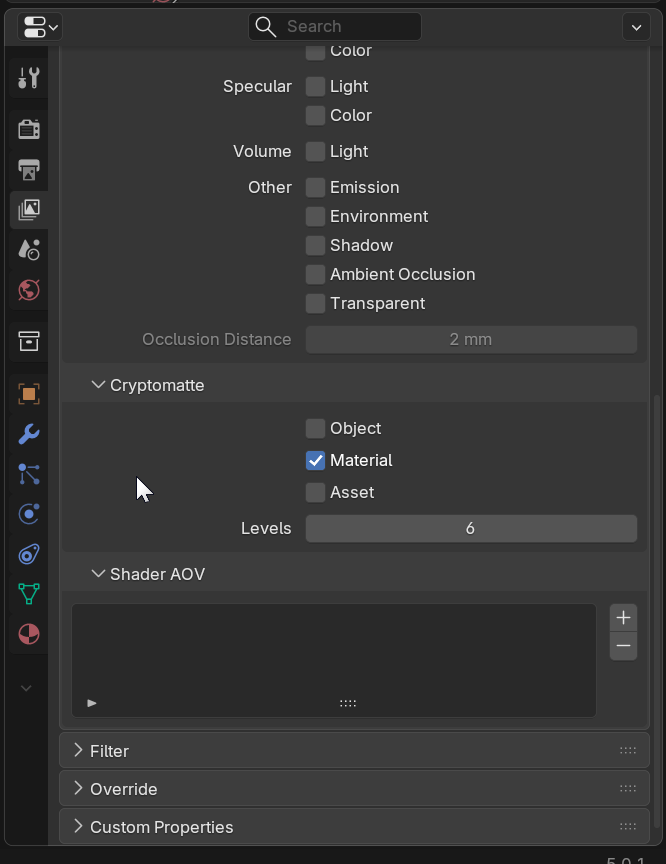Open the Modifiers wrench tab
Screen dimensions: 666x864
(29, 434)
